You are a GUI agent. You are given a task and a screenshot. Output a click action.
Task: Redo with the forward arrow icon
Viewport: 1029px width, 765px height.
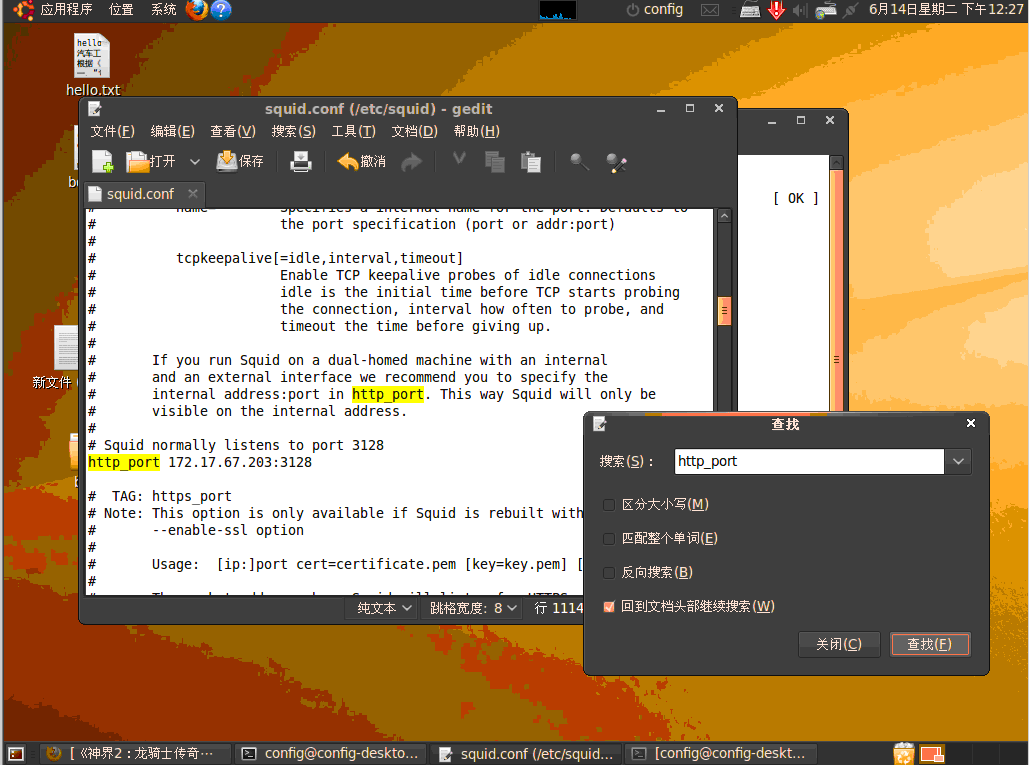pyautogui.click(x=411, y=161)
